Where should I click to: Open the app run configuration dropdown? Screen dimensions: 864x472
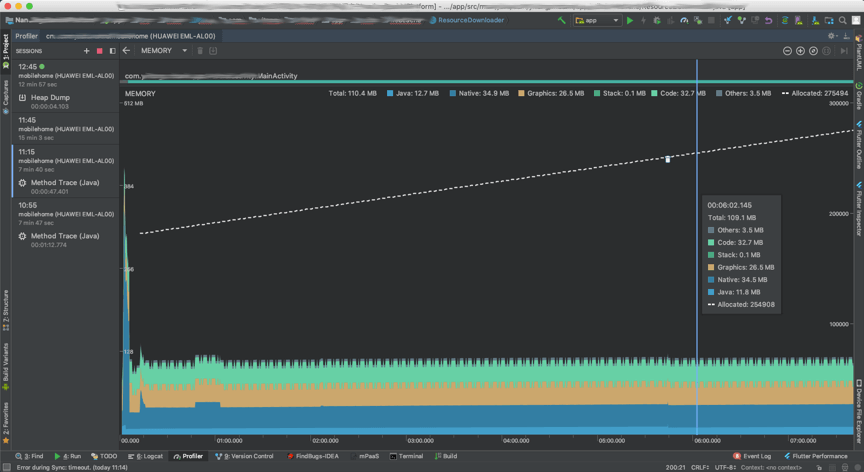(x=597, y=20)
